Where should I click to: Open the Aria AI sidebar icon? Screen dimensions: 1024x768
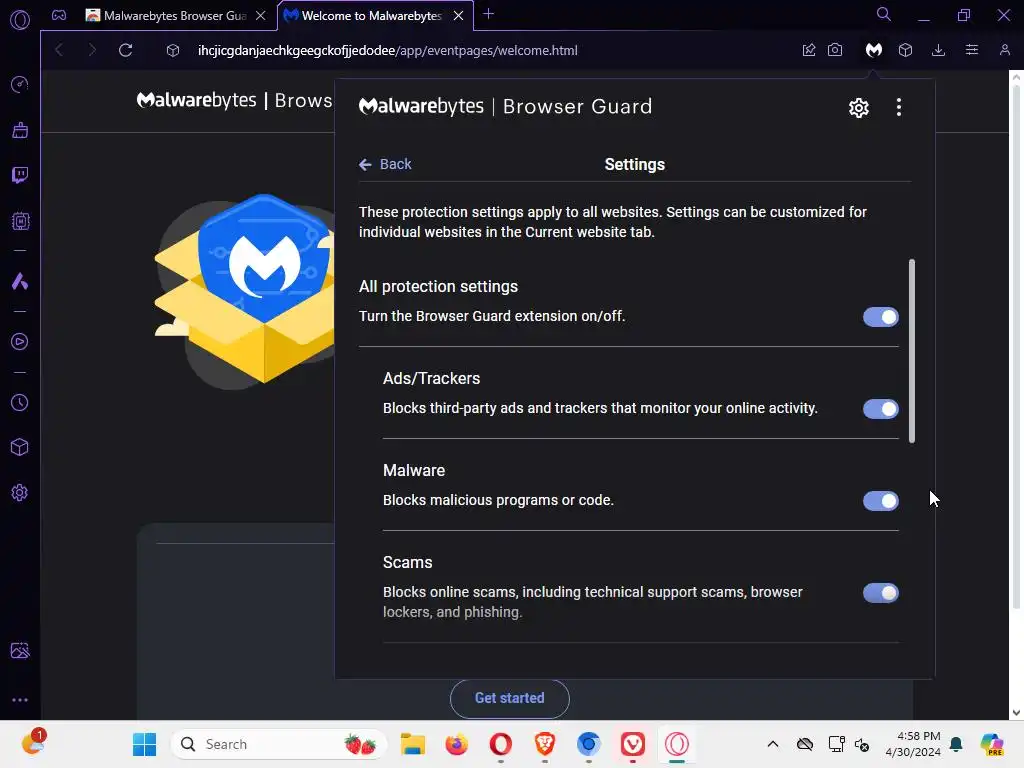20,281
